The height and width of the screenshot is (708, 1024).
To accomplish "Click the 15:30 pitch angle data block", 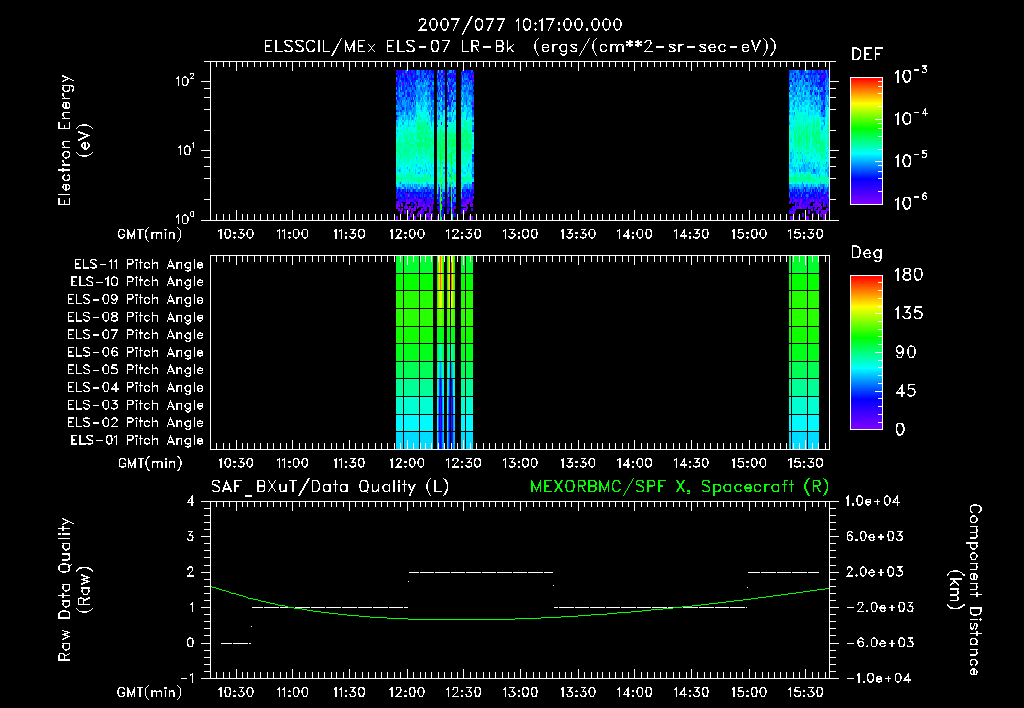I will pyautogui.click(x=804, y=353).
